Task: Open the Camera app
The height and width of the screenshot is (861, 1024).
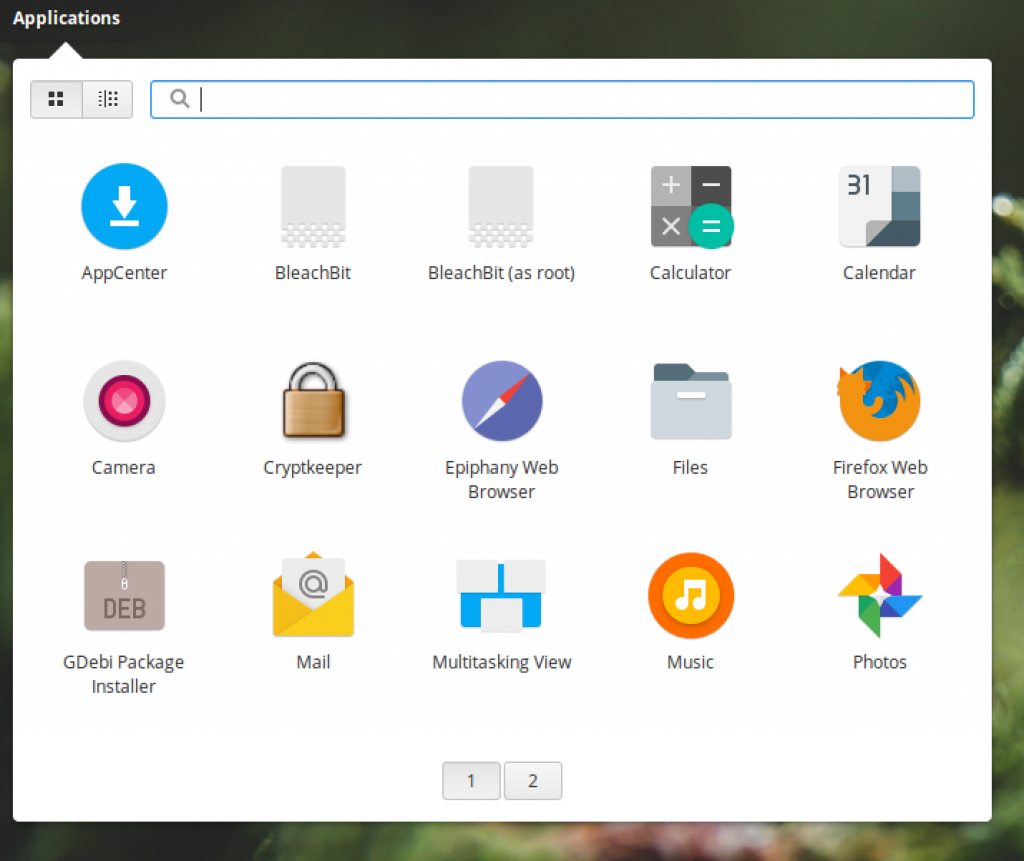Action: [x=124, y=401]
